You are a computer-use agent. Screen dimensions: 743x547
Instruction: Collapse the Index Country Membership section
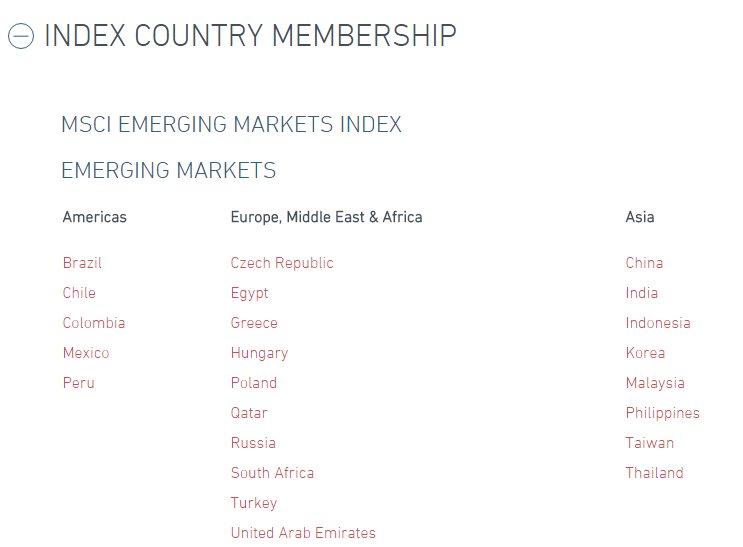point(21,37)
